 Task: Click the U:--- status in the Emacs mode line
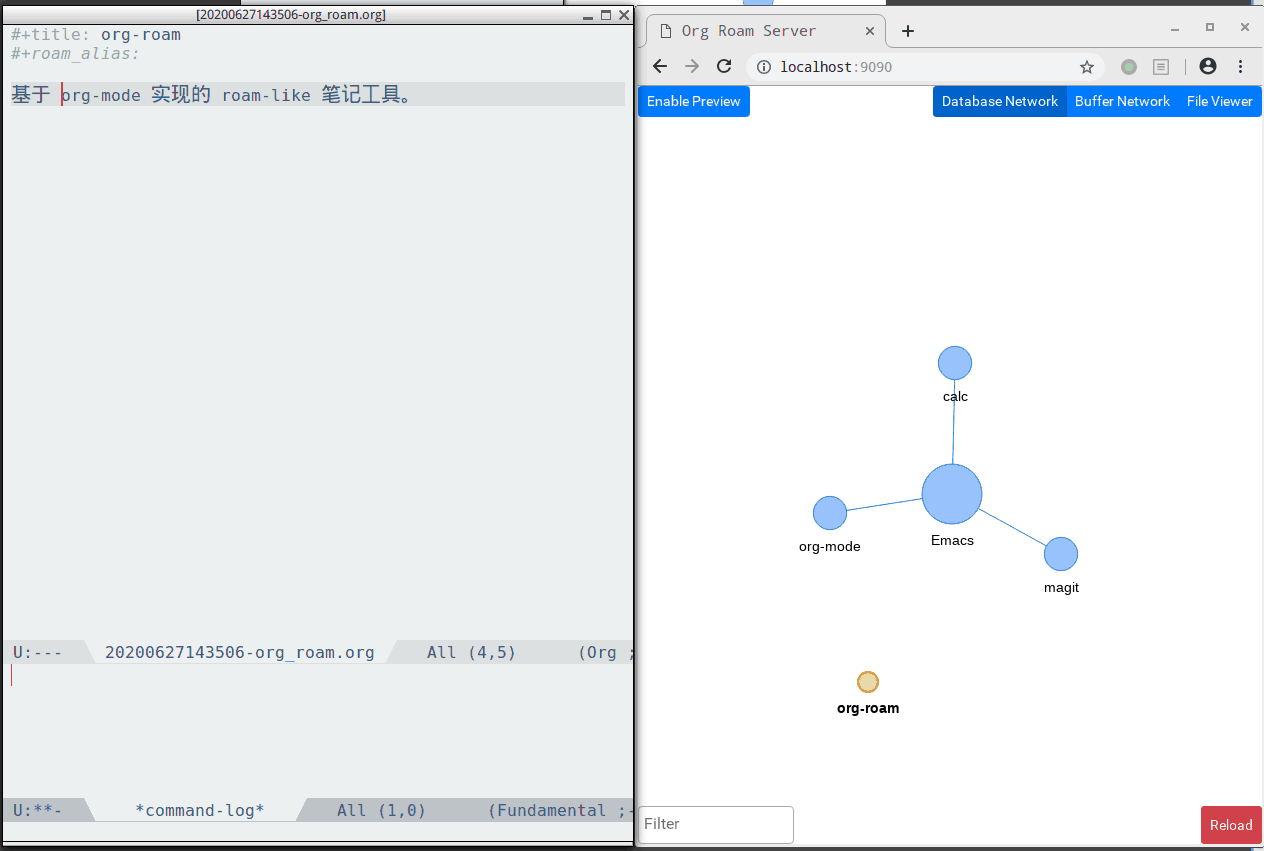(x=38, y=653)
